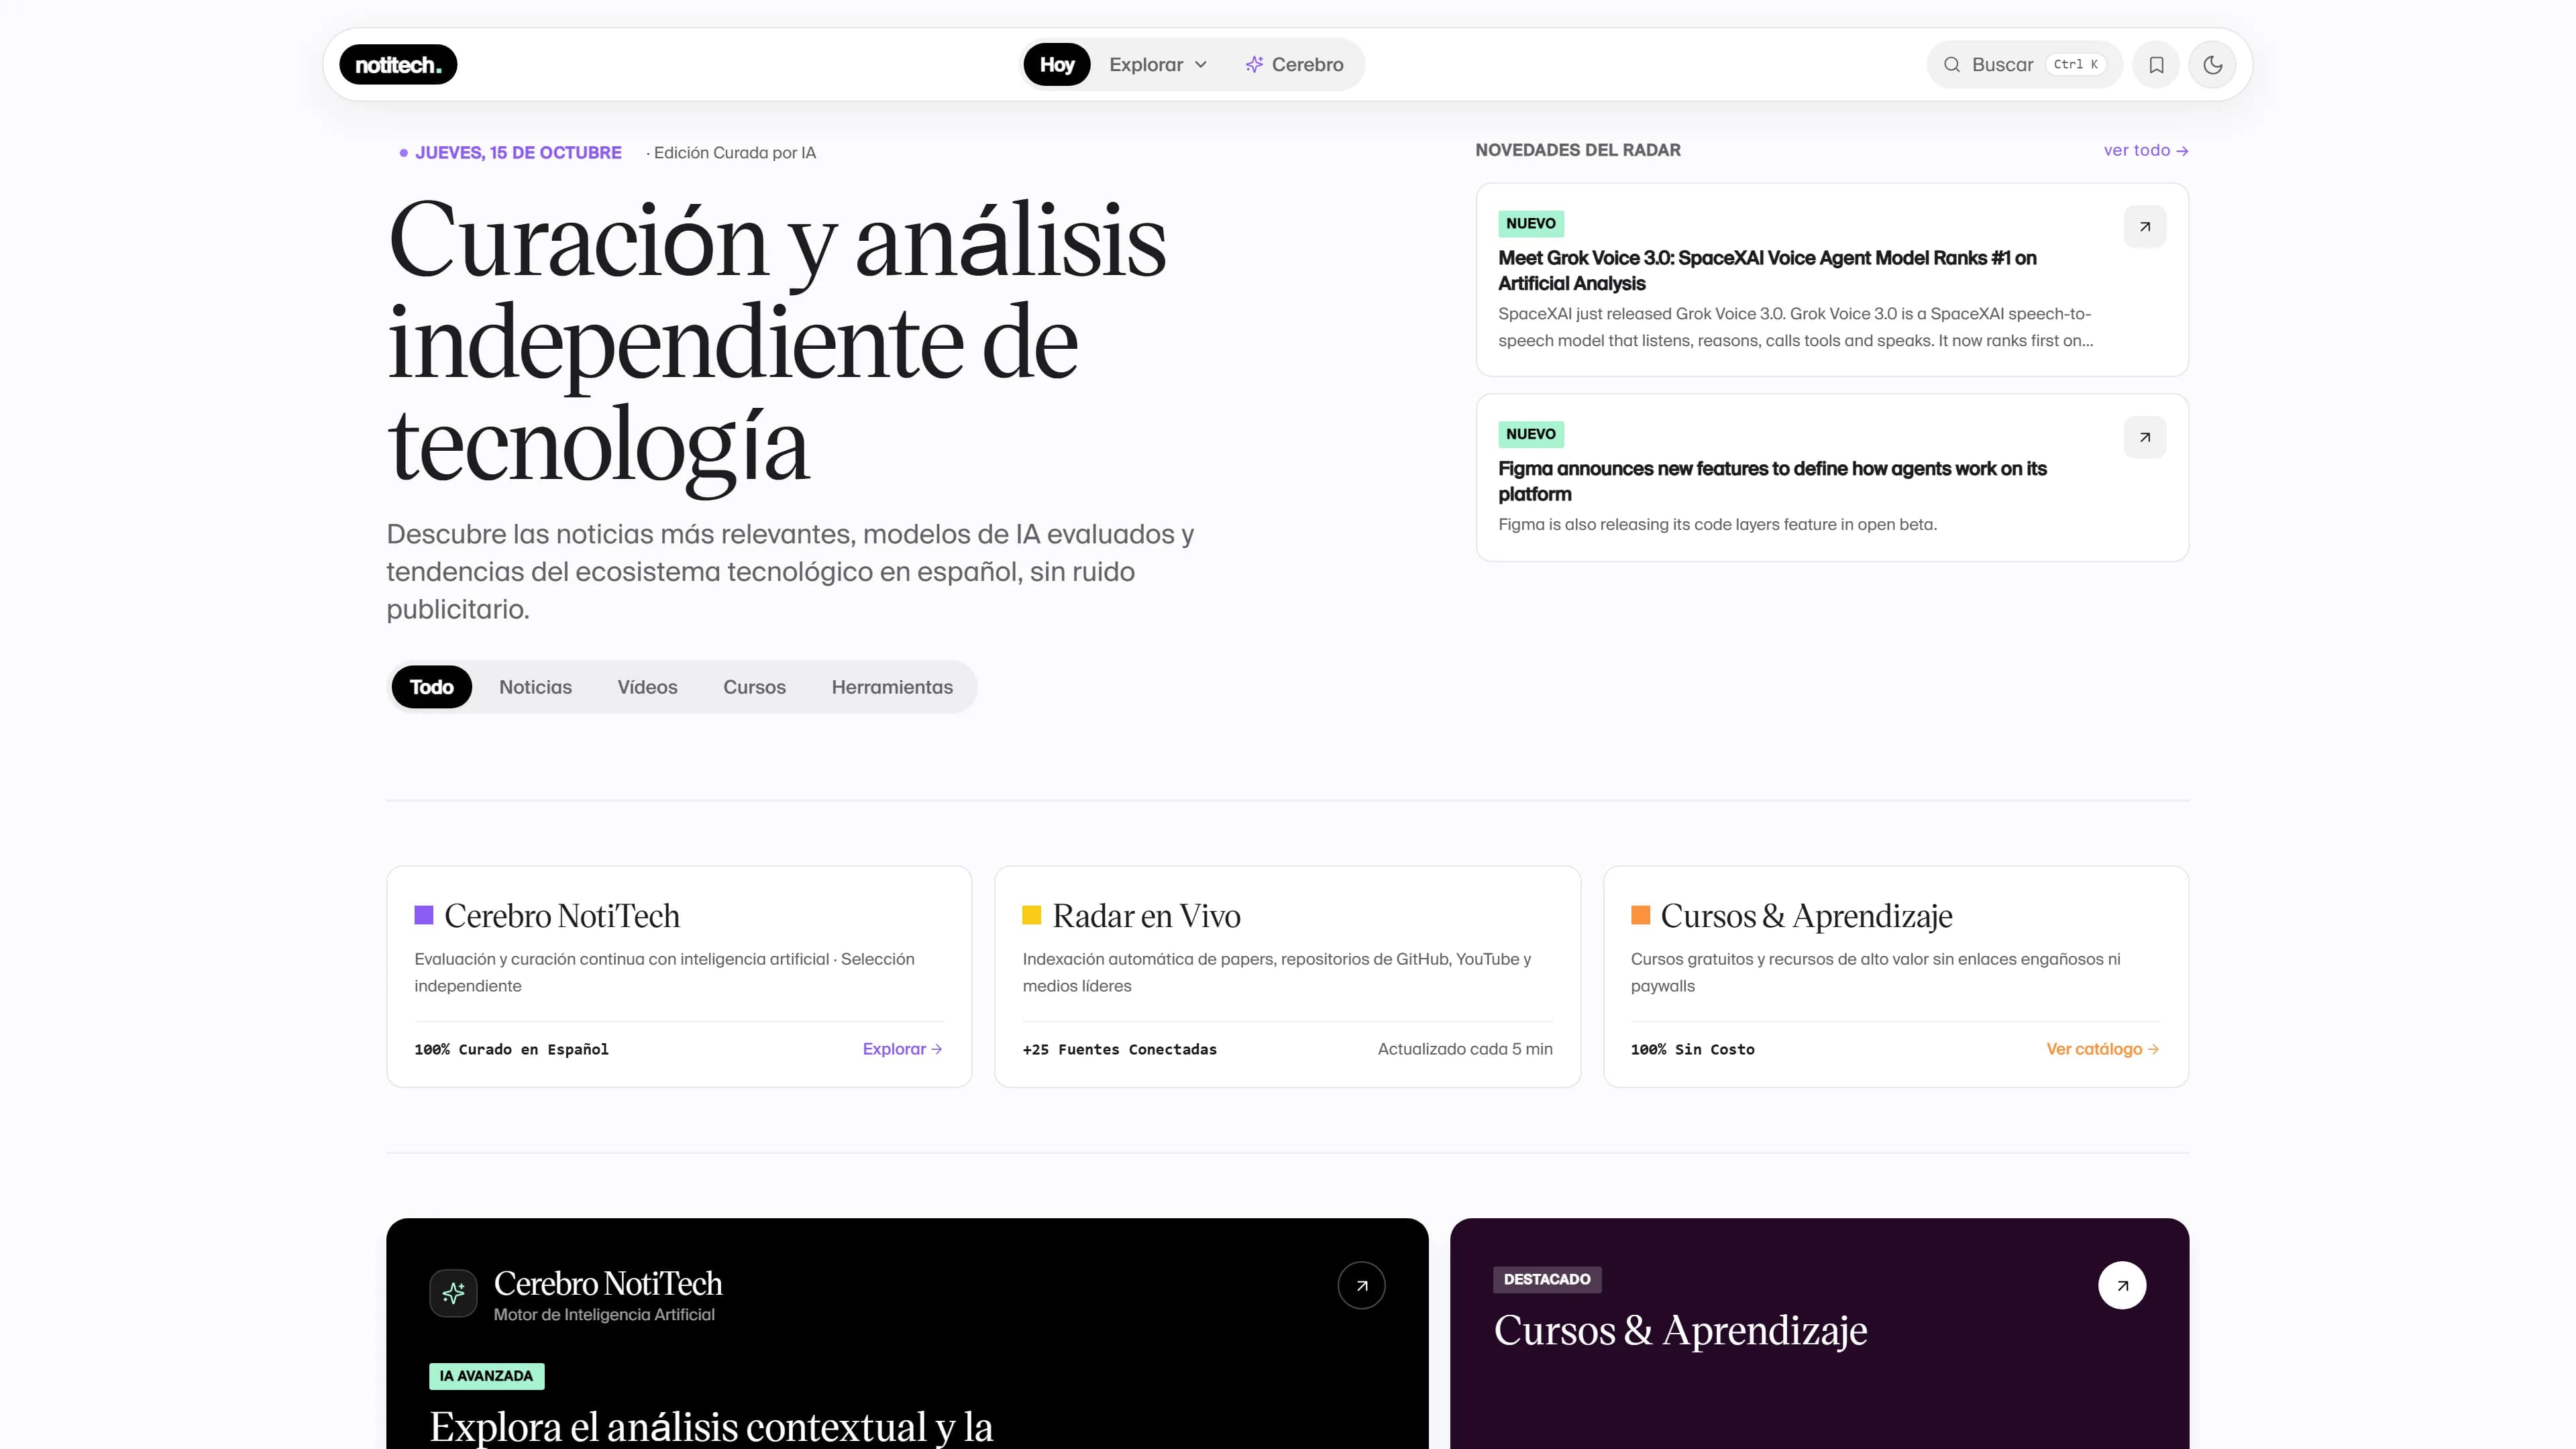The height and width of the screenshot is (1449, 2576).
Task: Switch to the Herramientas filter
Action: point(892,687)
